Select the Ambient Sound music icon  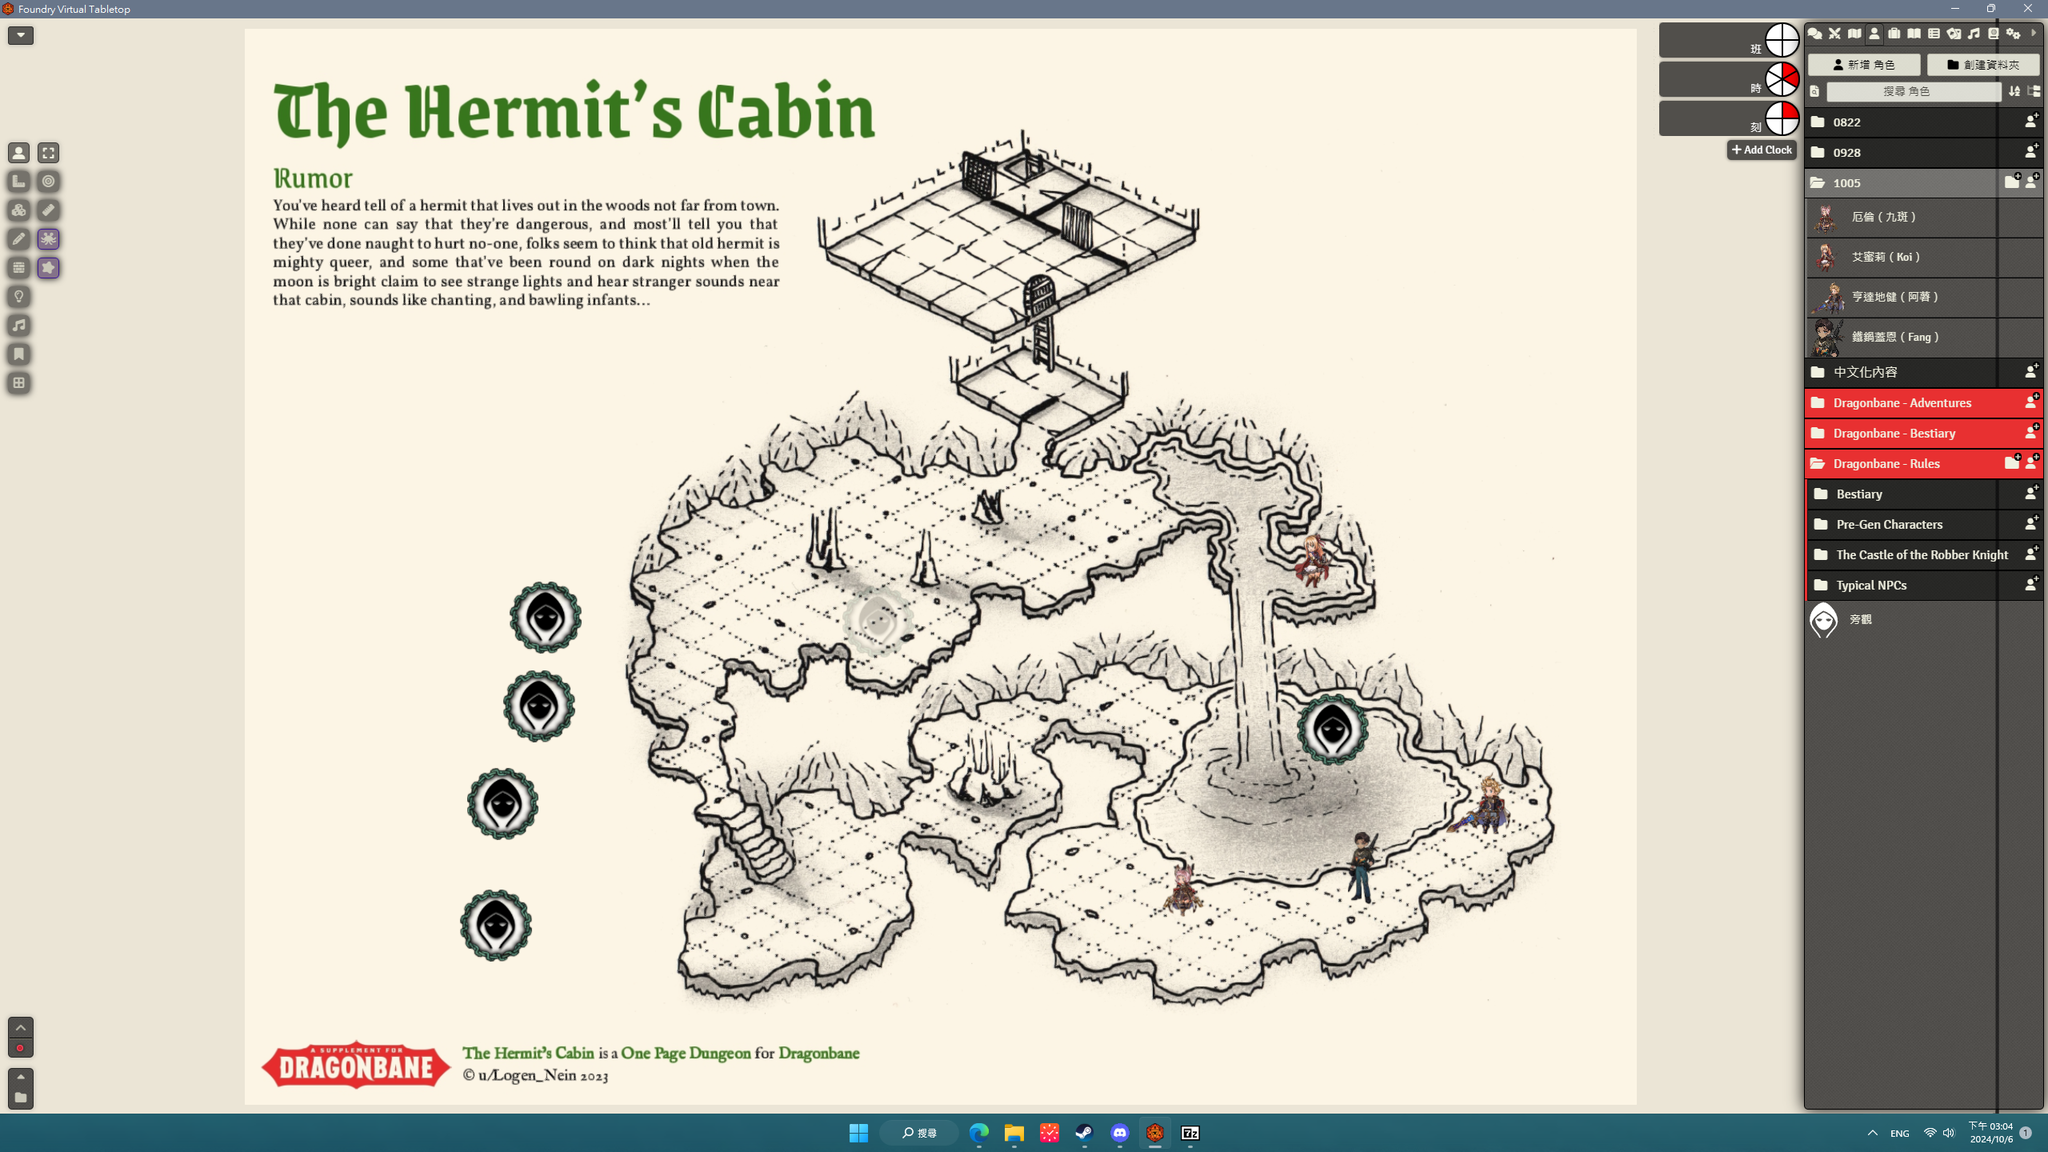coord(19,325)
